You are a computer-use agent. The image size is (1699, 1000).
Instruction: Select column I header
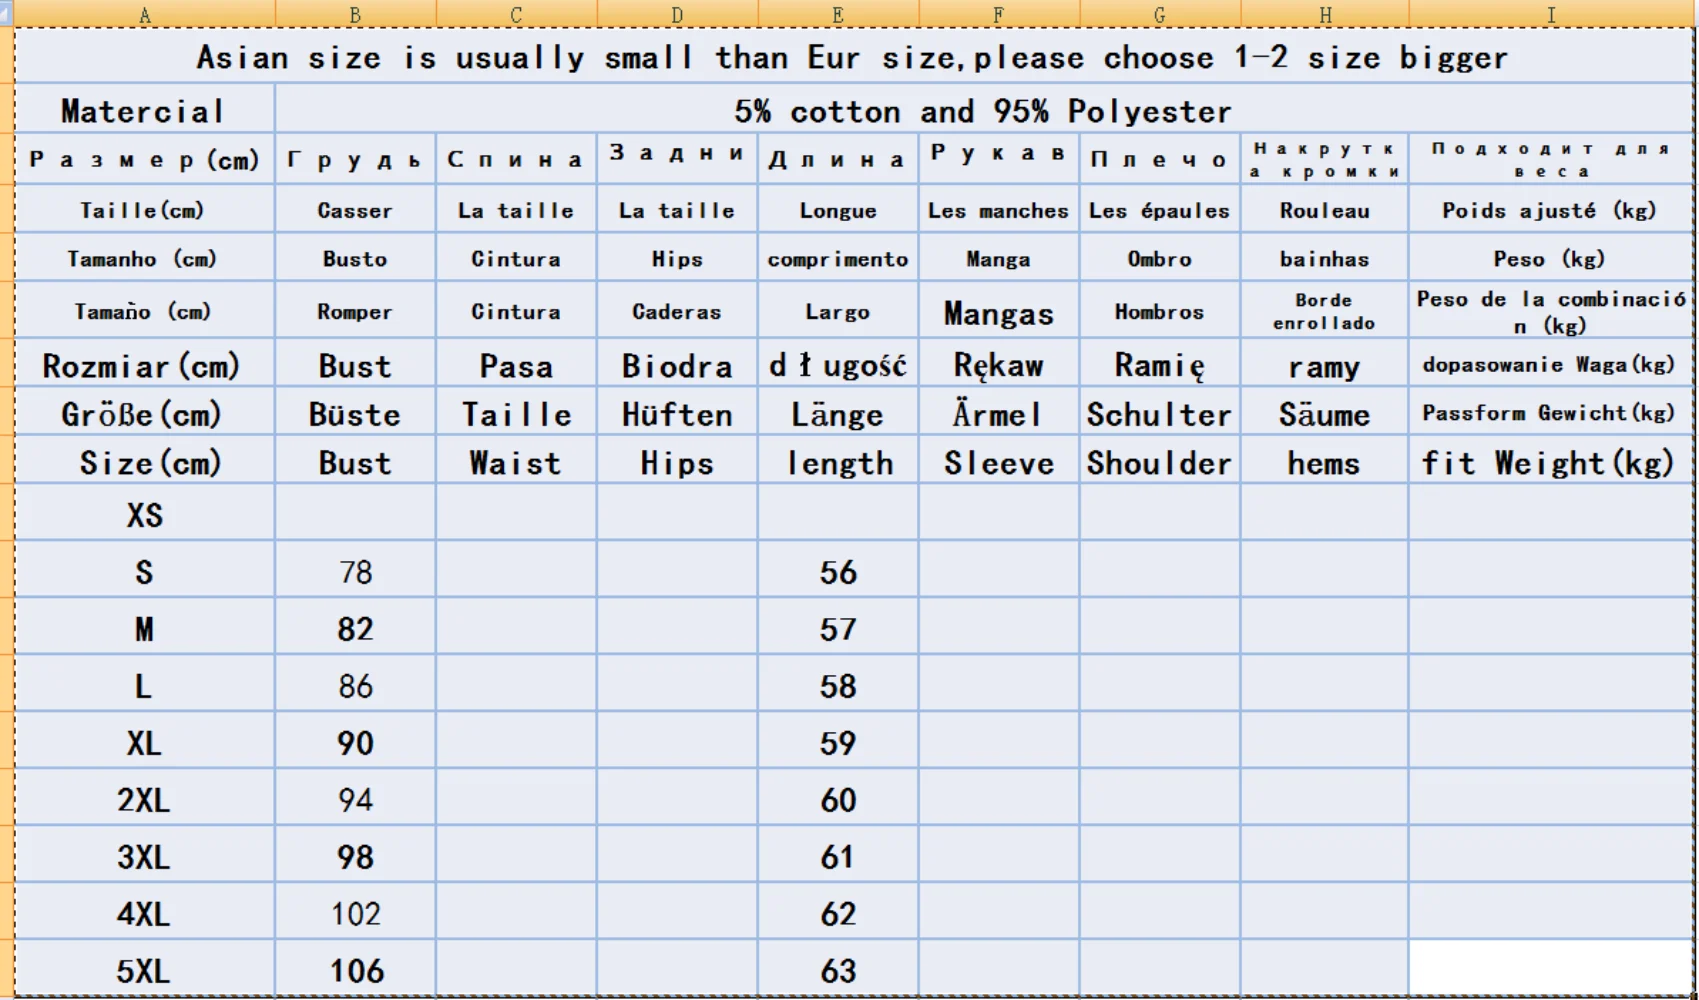point(1551,14)
